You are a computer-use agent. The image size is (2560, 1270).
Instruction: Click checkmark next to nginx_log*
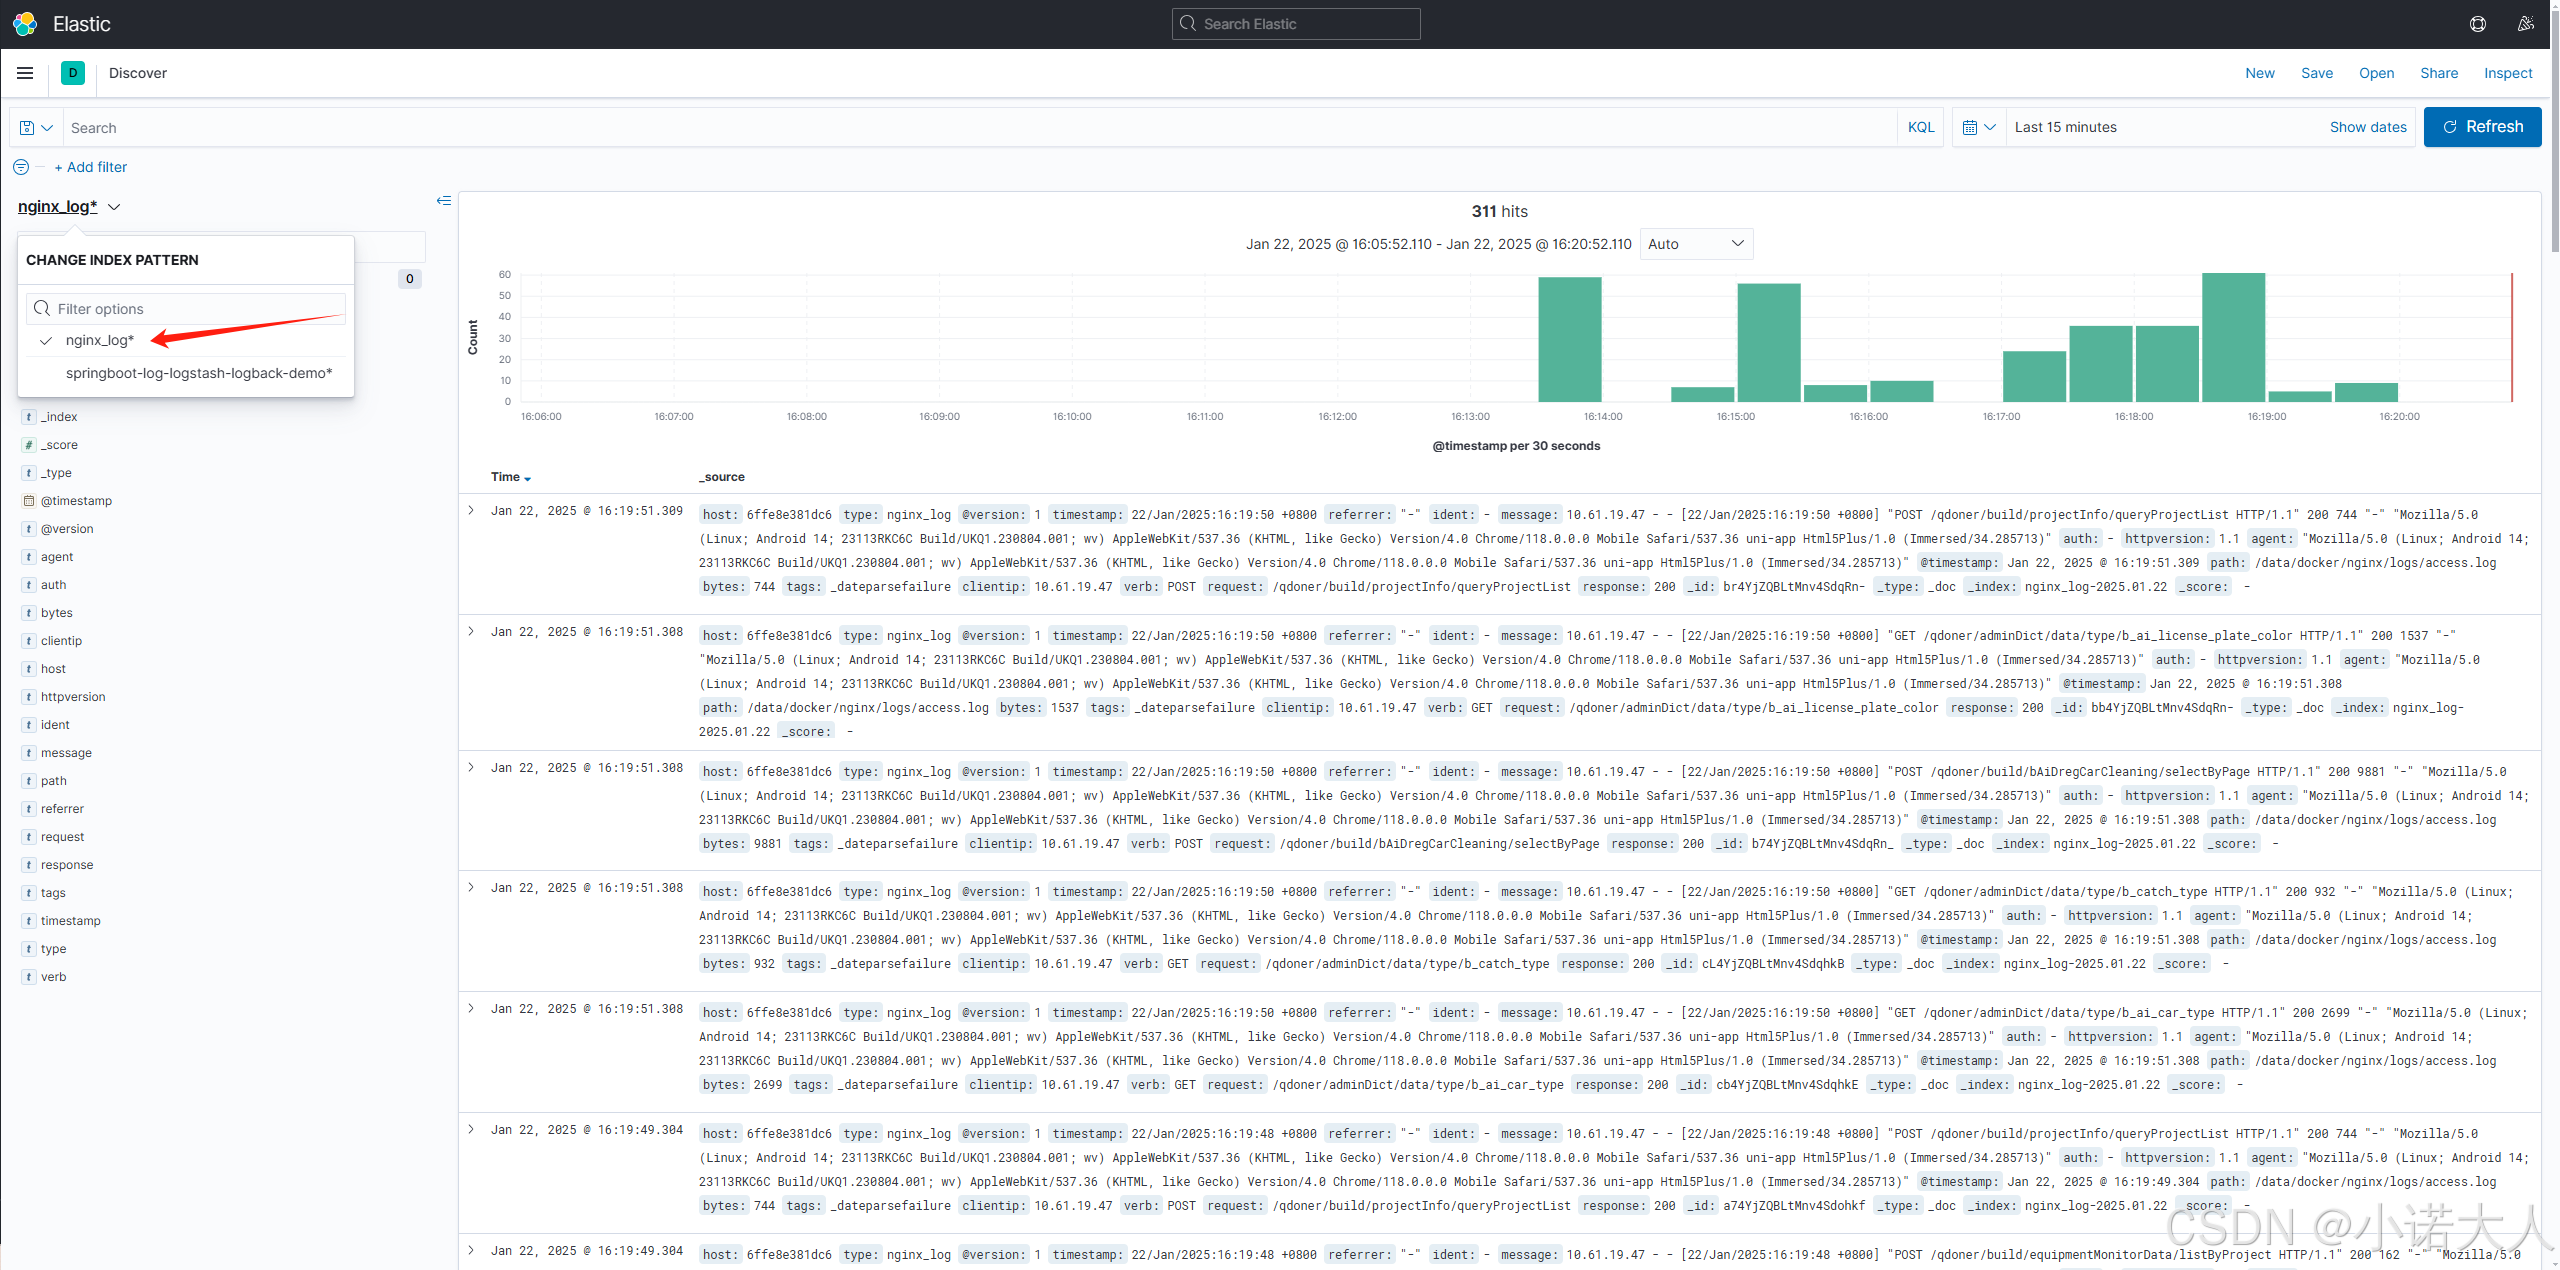pos(46,341)
